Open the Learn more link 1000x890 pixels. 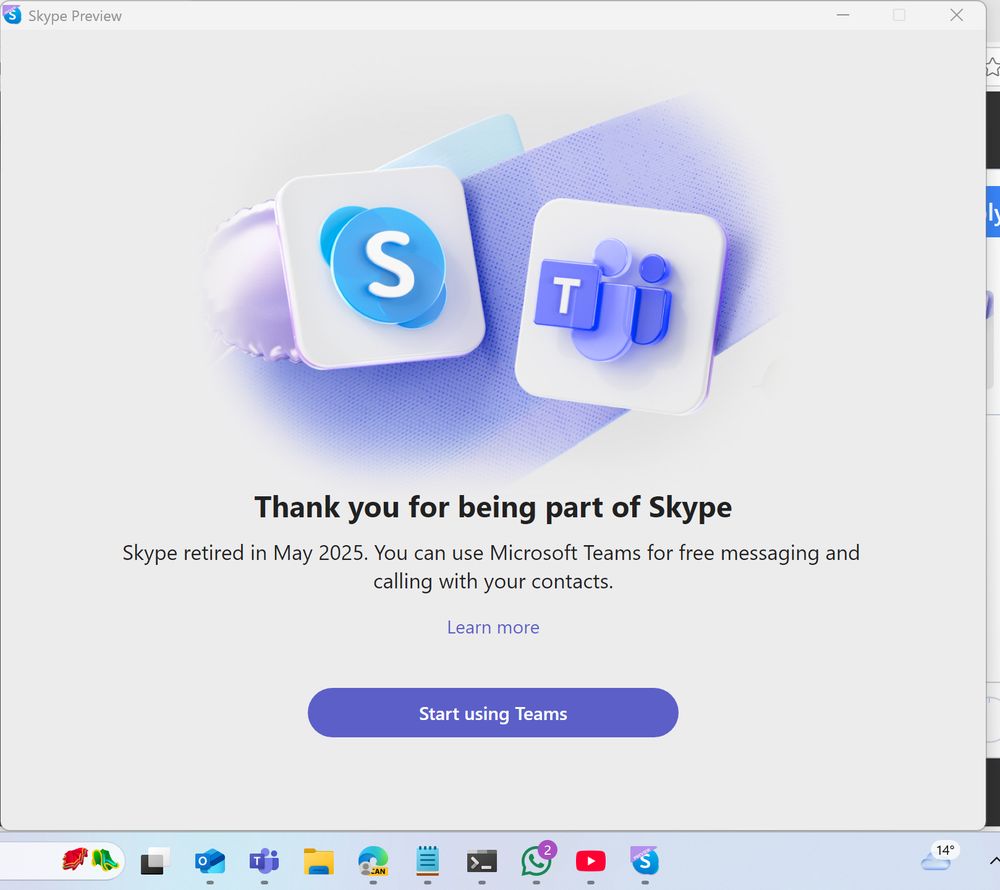493,627
